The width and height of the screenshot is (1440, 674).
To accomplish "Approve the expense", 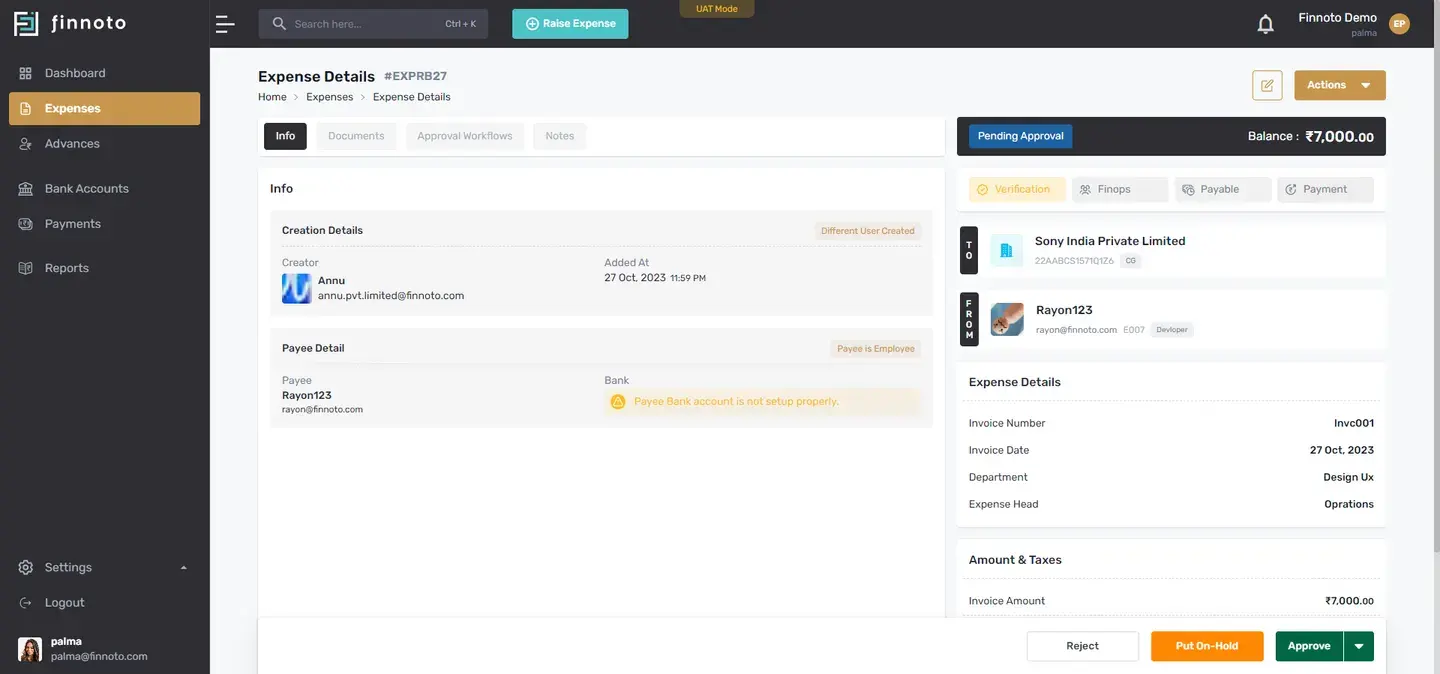I will (x=1309, y=647).
